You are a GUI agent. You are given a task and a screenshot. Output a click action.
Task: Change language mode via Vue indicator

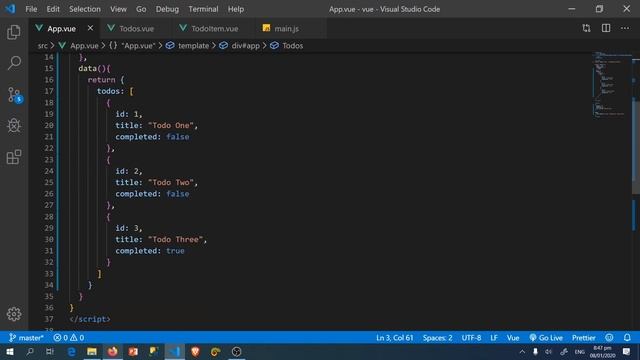pyautogui.click(x=513, y=338)
